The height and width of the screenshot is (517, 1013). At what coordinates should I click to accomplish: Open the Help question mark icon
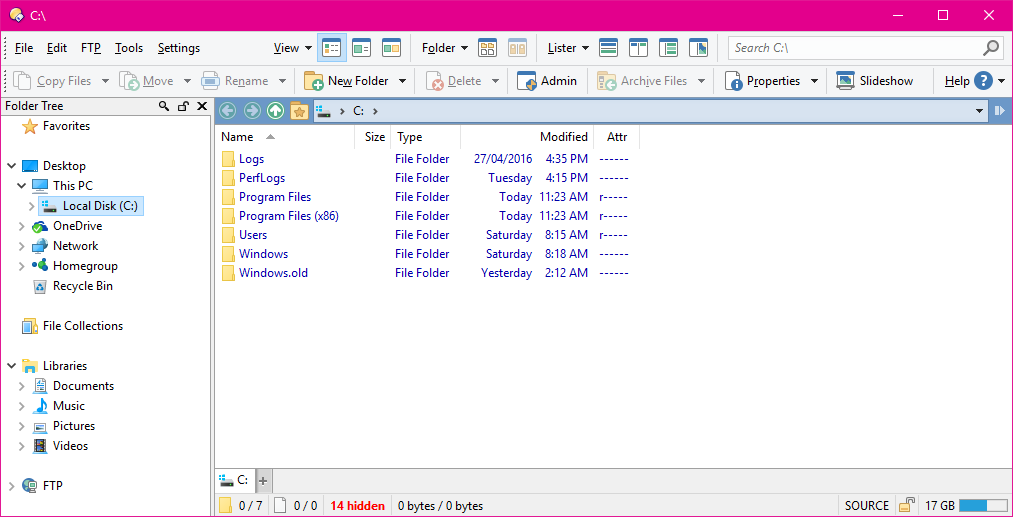[x=983, y=81]
